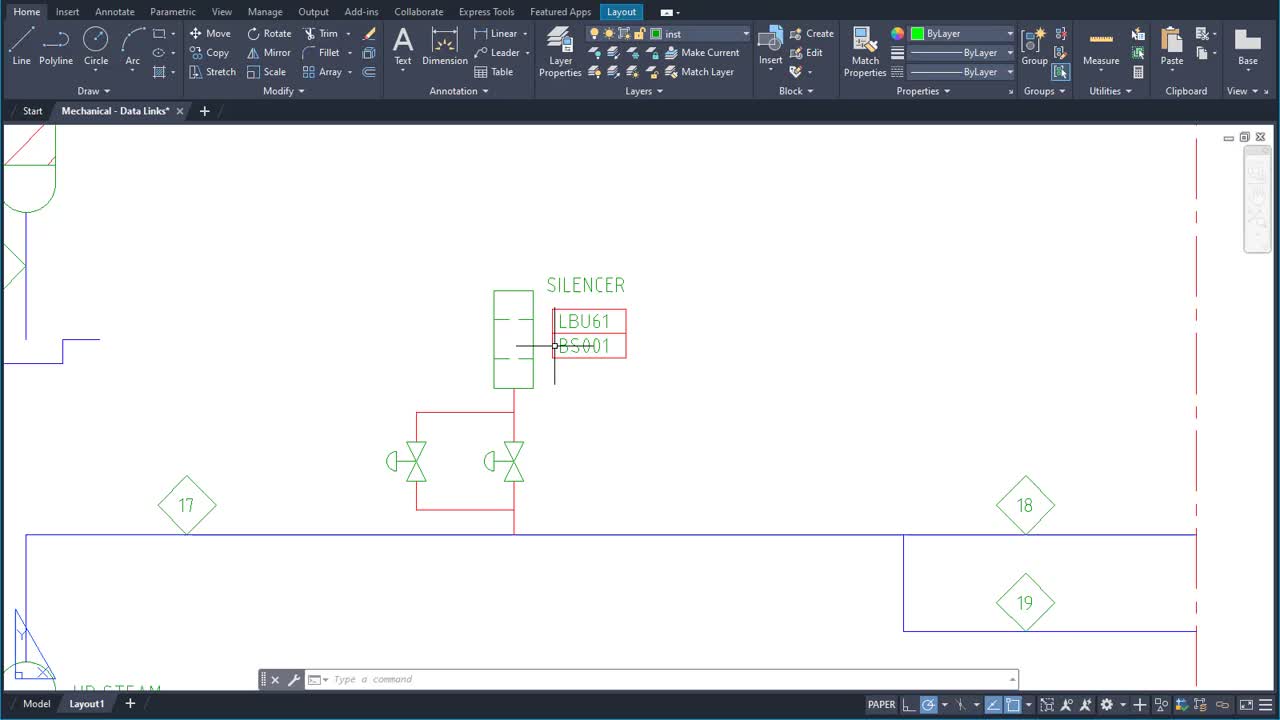Activate Match Properties tool
This screenshot has height=720, width=1280.
point(865,52)
